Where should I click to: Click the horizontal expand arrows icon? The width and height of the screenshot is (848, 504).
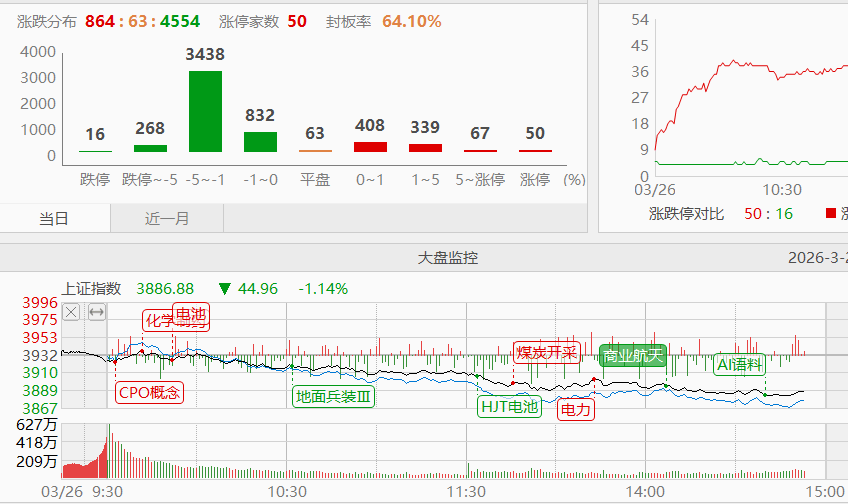pyautogui.click(x=97, y=312)
